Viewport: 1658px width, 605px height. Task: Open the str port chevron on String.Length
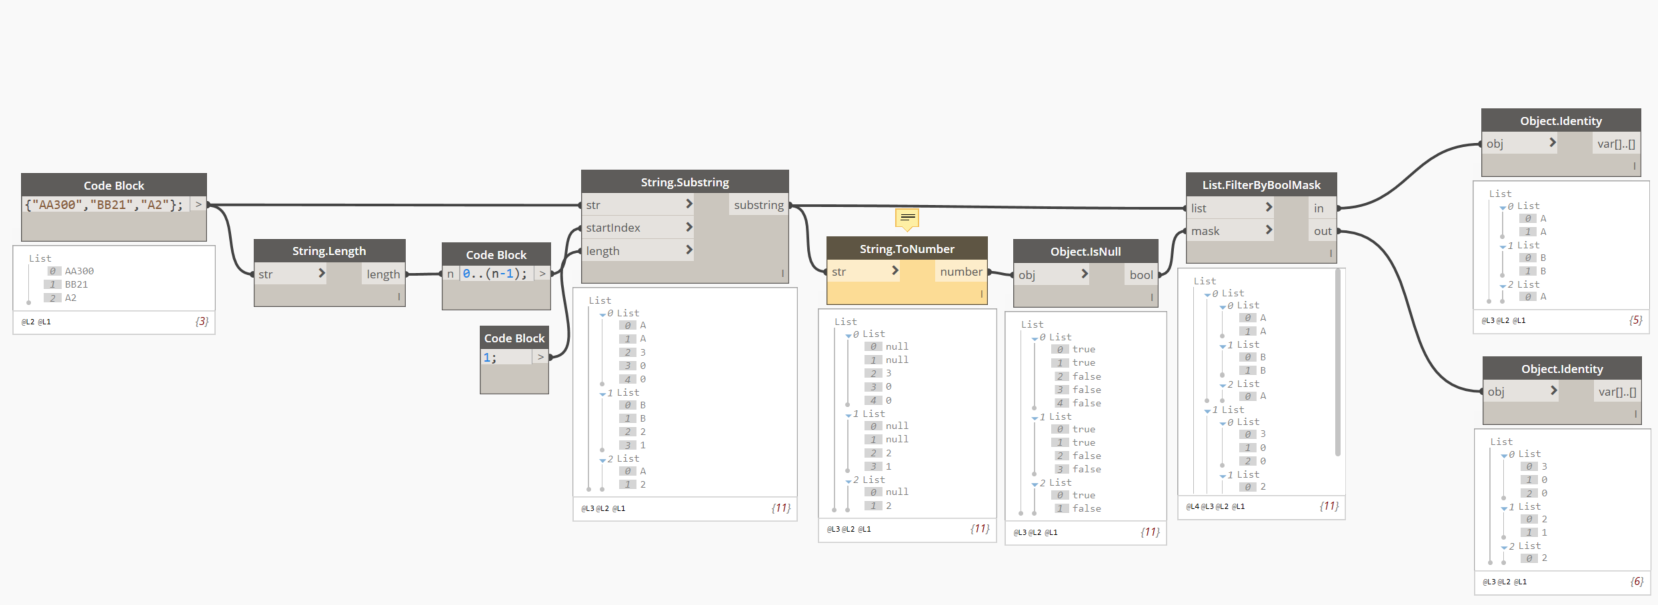pyautogui.click(x=322, y=273)
